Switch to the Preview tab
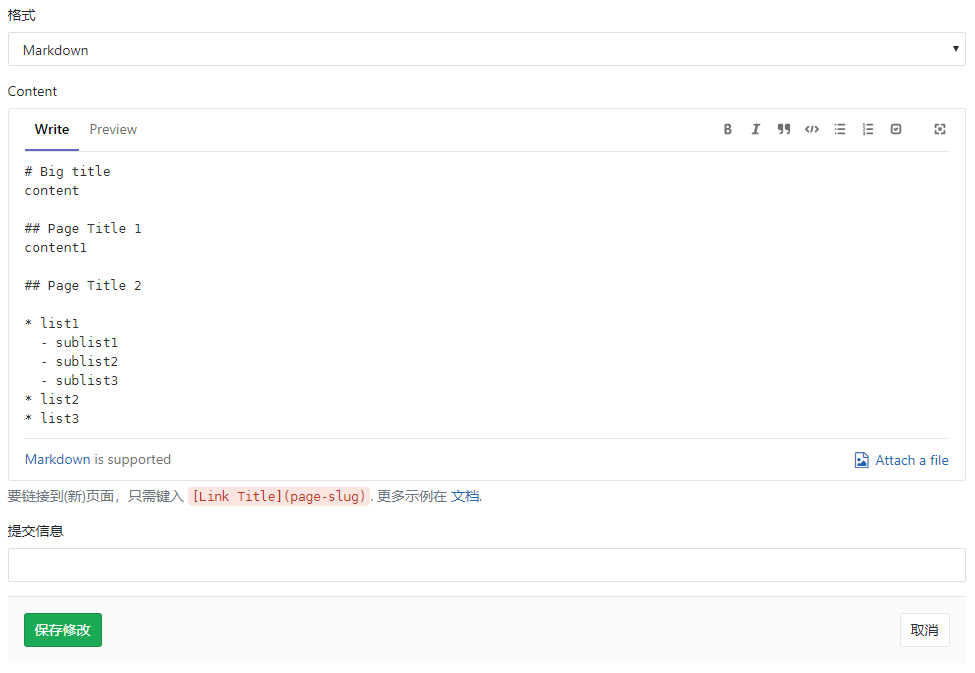 (x=113, y=129)
